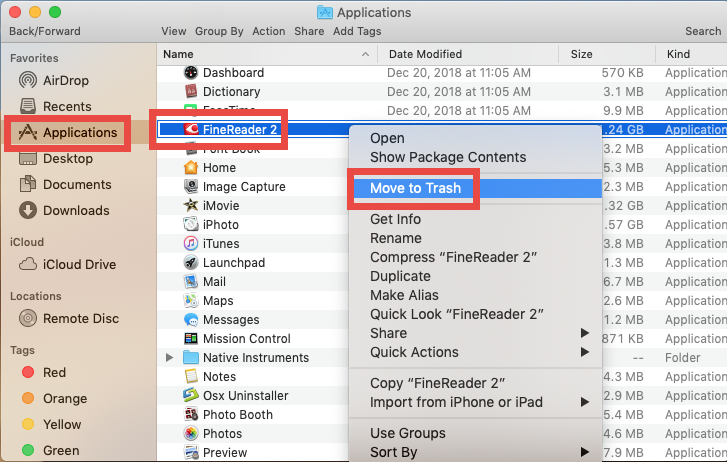
Task: Click the Dashboard app icon
Action: 191,72
